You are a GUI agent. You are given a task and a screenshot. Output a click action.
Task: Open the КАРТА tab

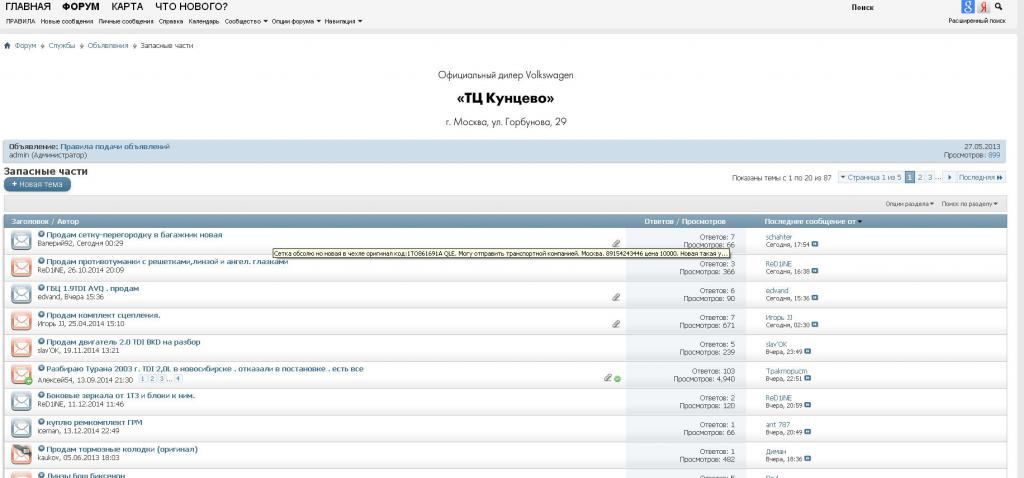127,7
